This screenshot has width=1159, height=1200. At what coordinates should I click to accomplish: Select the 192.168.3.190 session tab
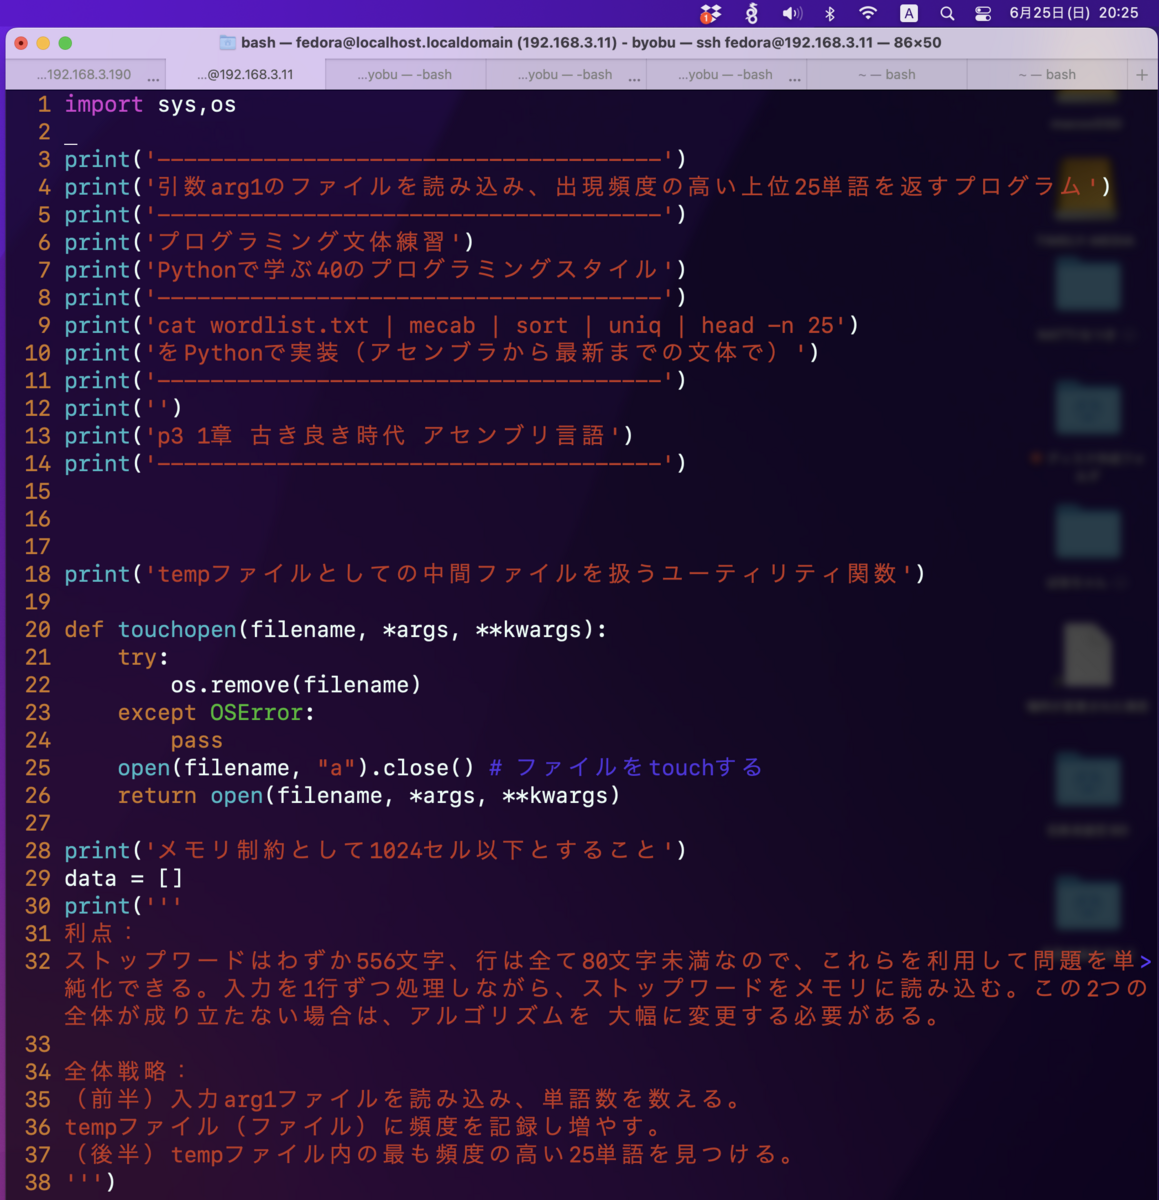click(x=83, y=74)
